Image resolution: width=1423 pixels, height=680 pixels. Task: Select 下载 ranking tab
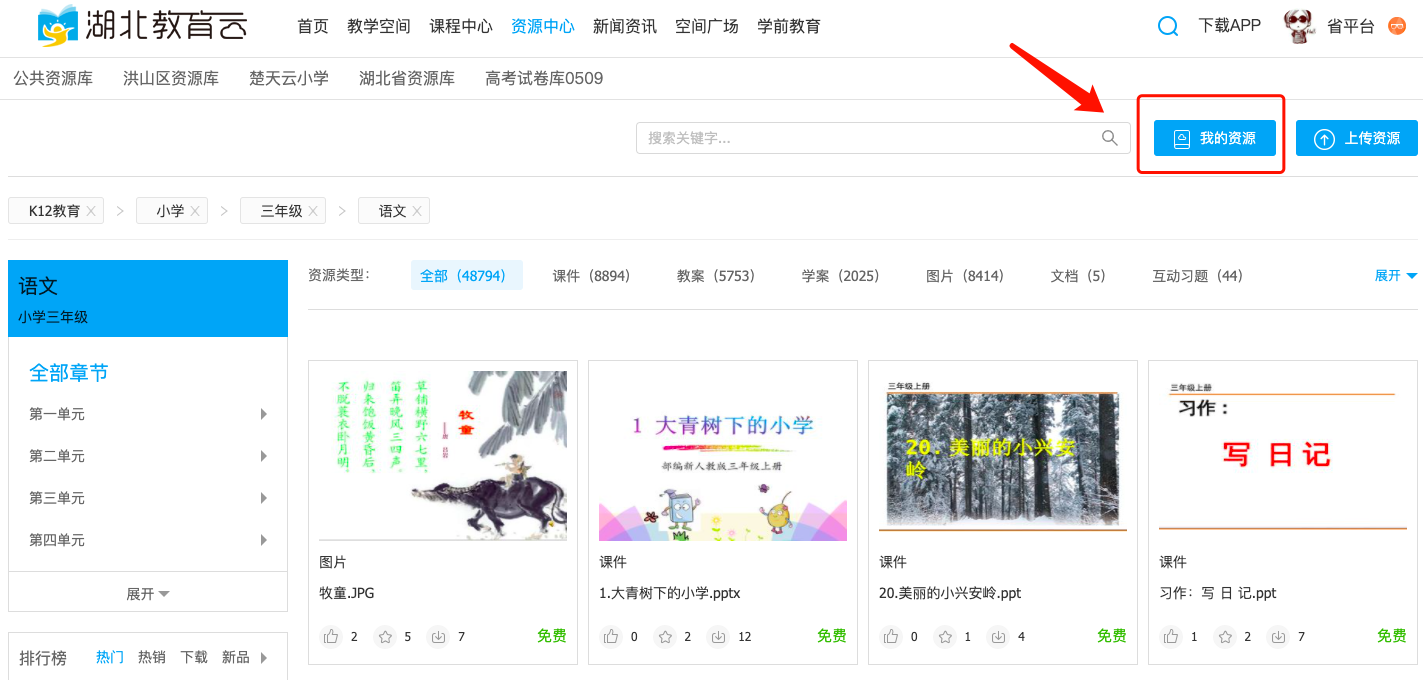click(194, 657)
